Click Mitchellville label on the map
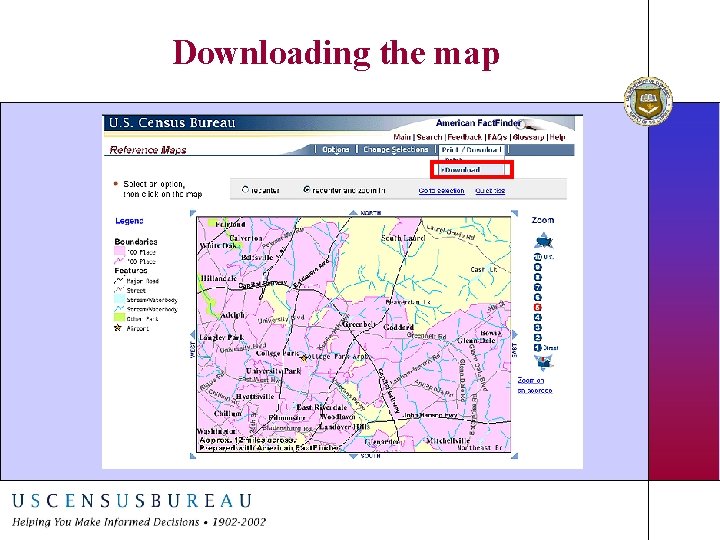Image resolution: width=720 pixels, height=540 pixels. pos(449,441)
